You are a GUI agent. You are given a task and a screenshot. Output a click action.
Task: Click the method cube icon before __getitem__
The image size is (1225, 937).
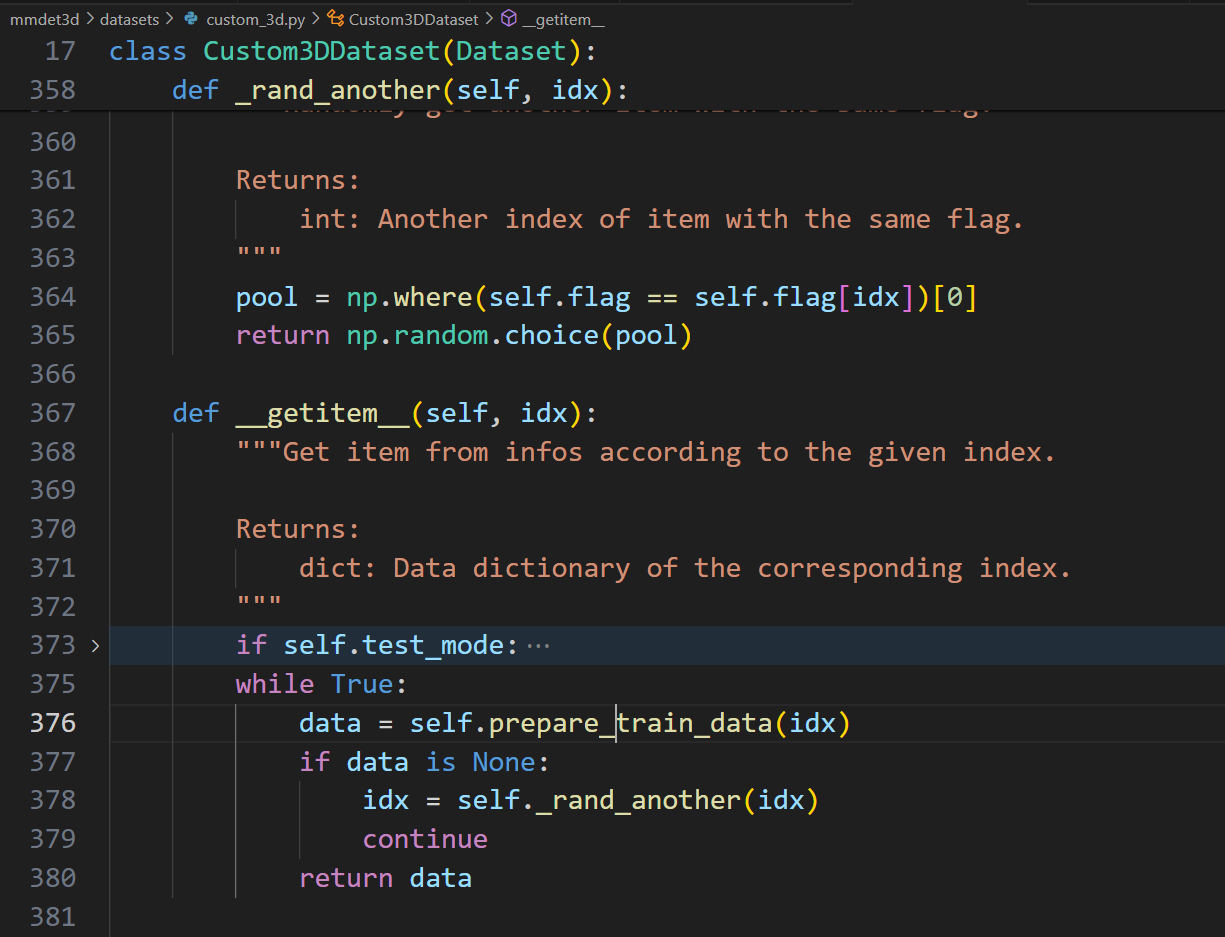tap(509, 19)
